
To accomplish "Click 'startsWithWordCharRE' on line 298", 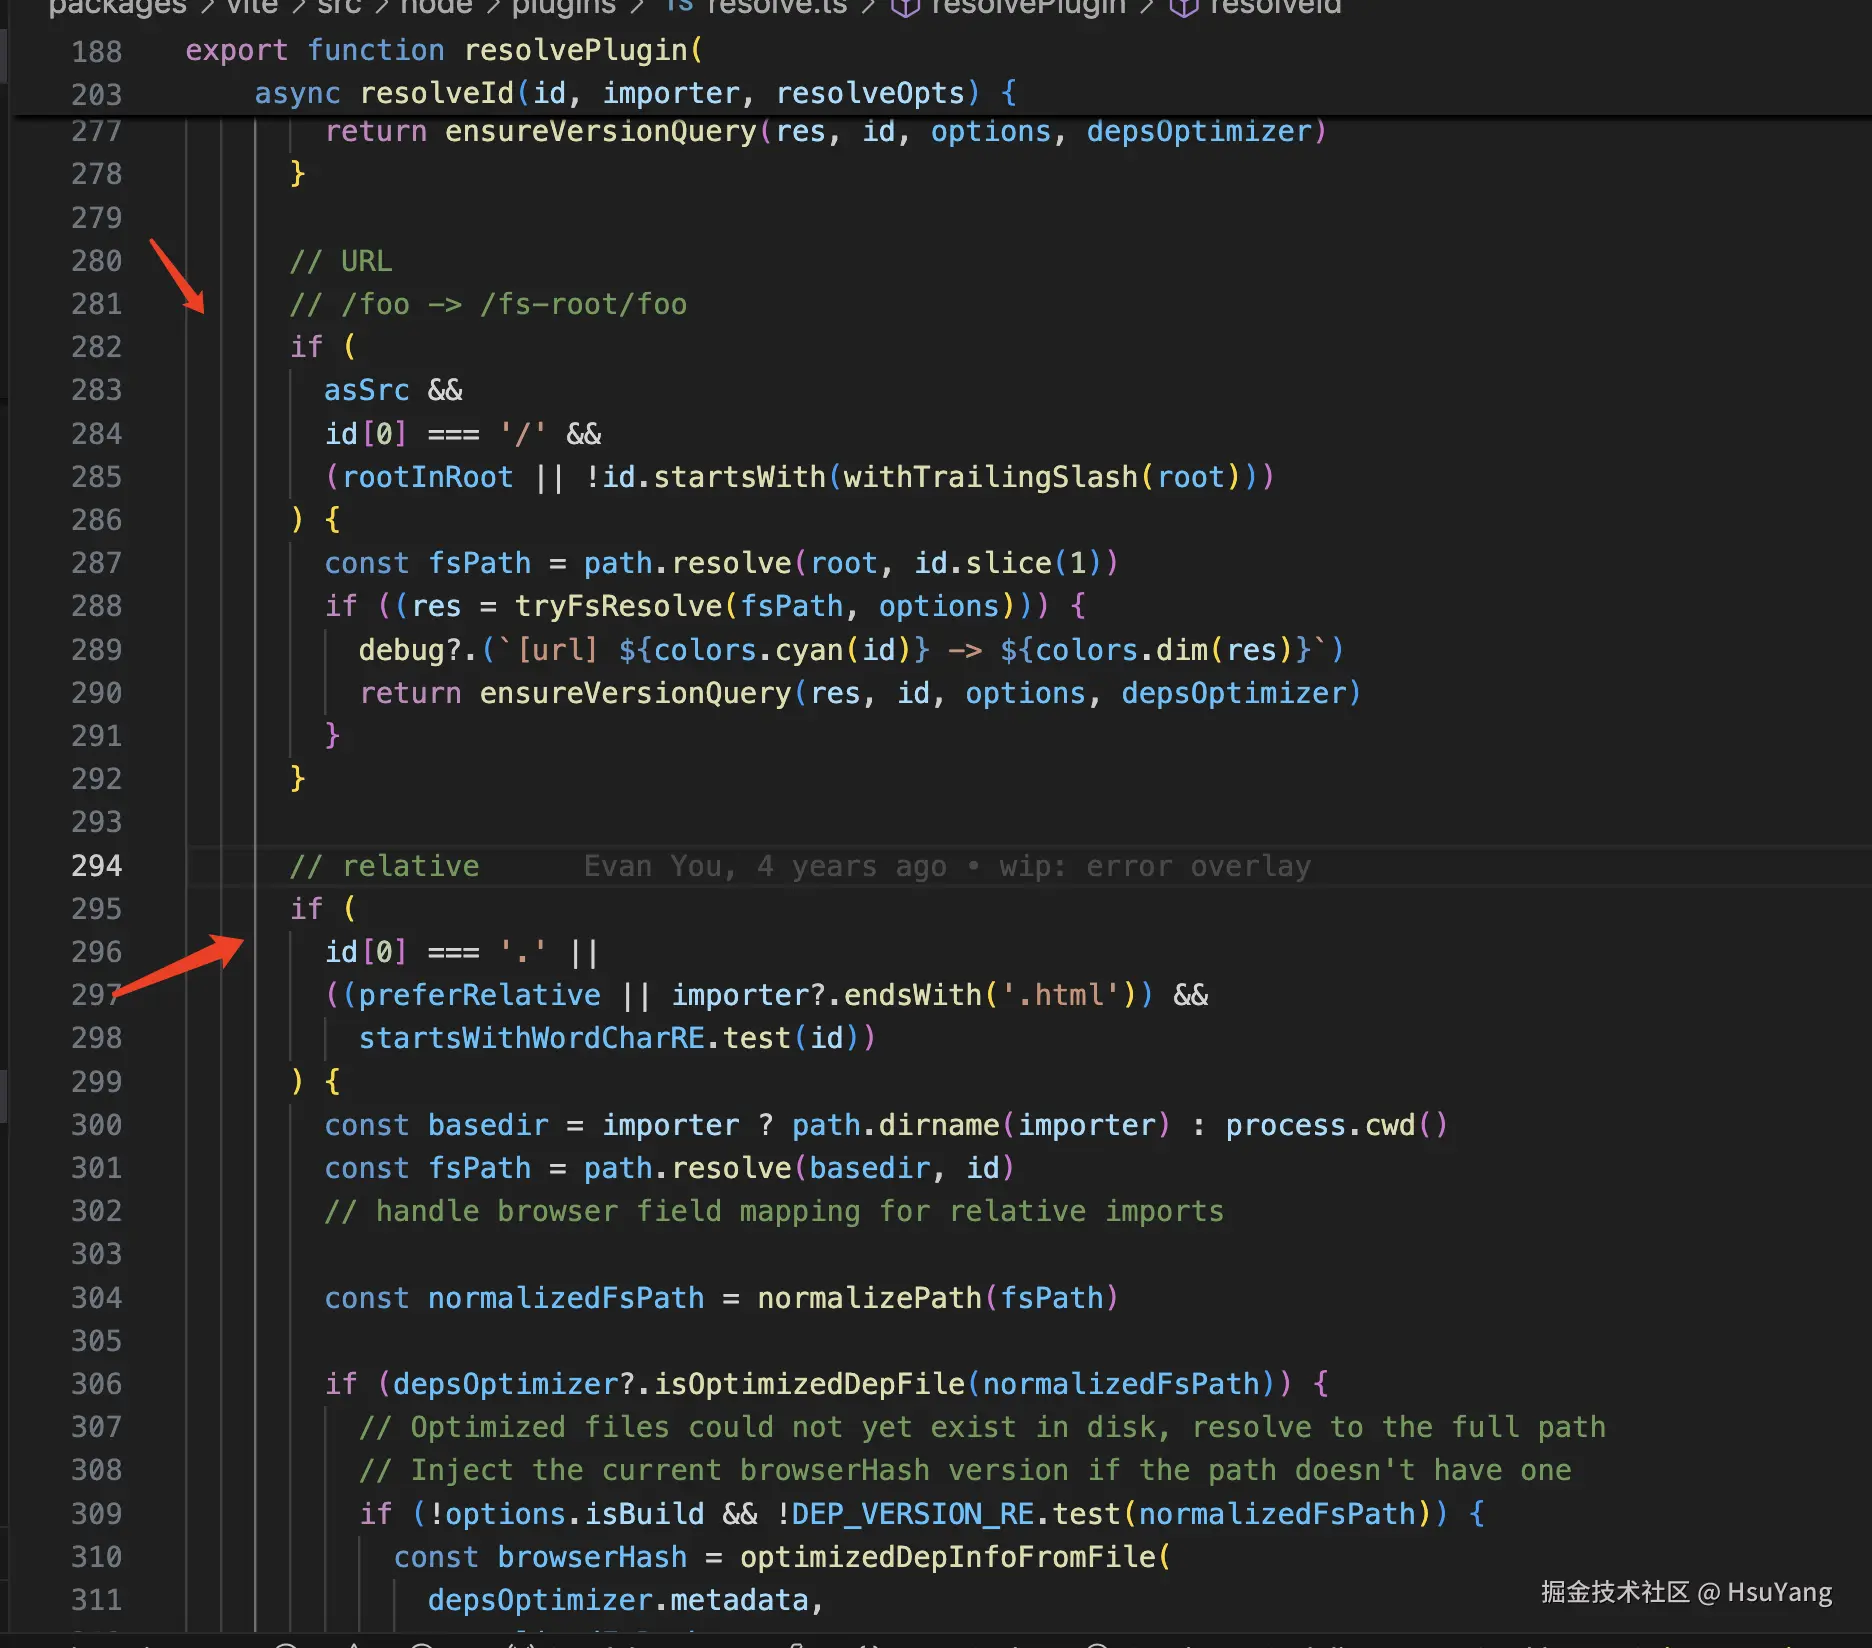I will [532, 1038].
